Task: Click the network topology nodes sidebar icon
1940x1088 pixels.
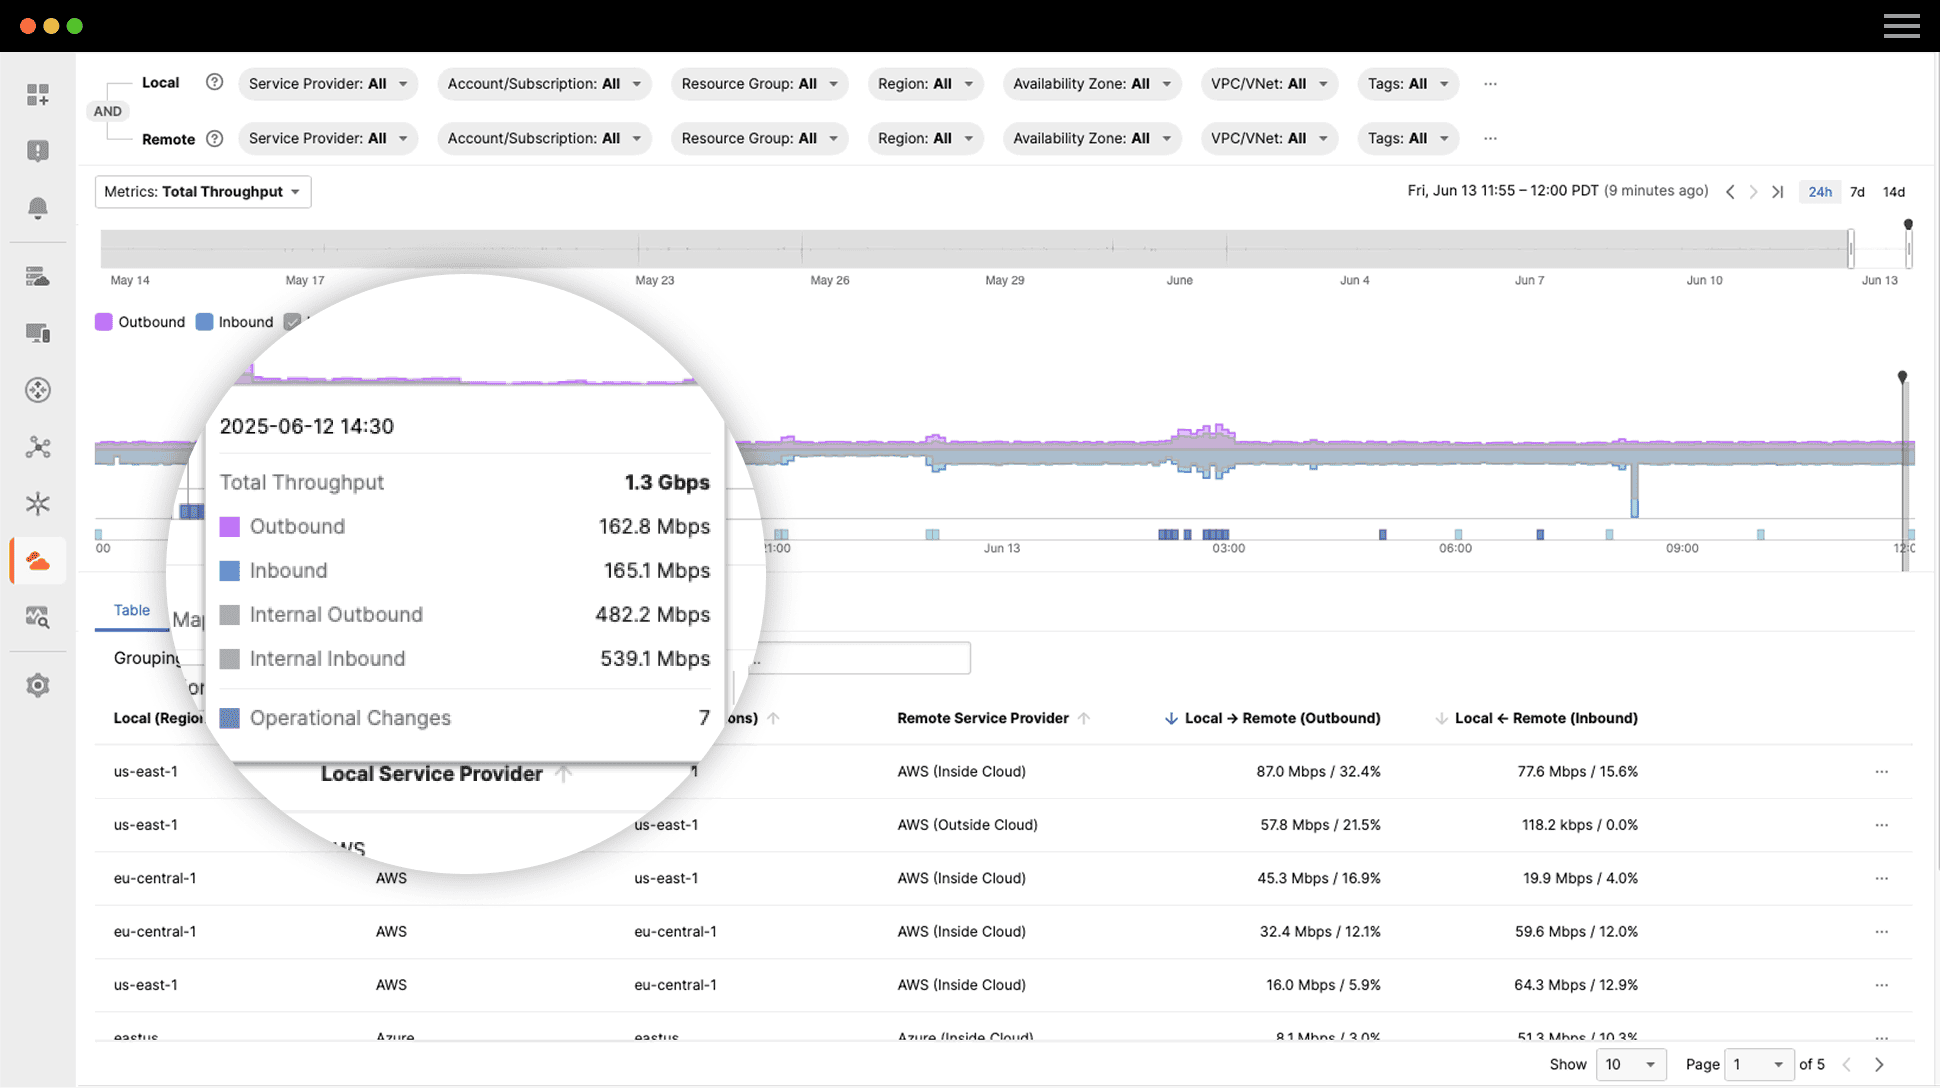Action: point(38,447)
